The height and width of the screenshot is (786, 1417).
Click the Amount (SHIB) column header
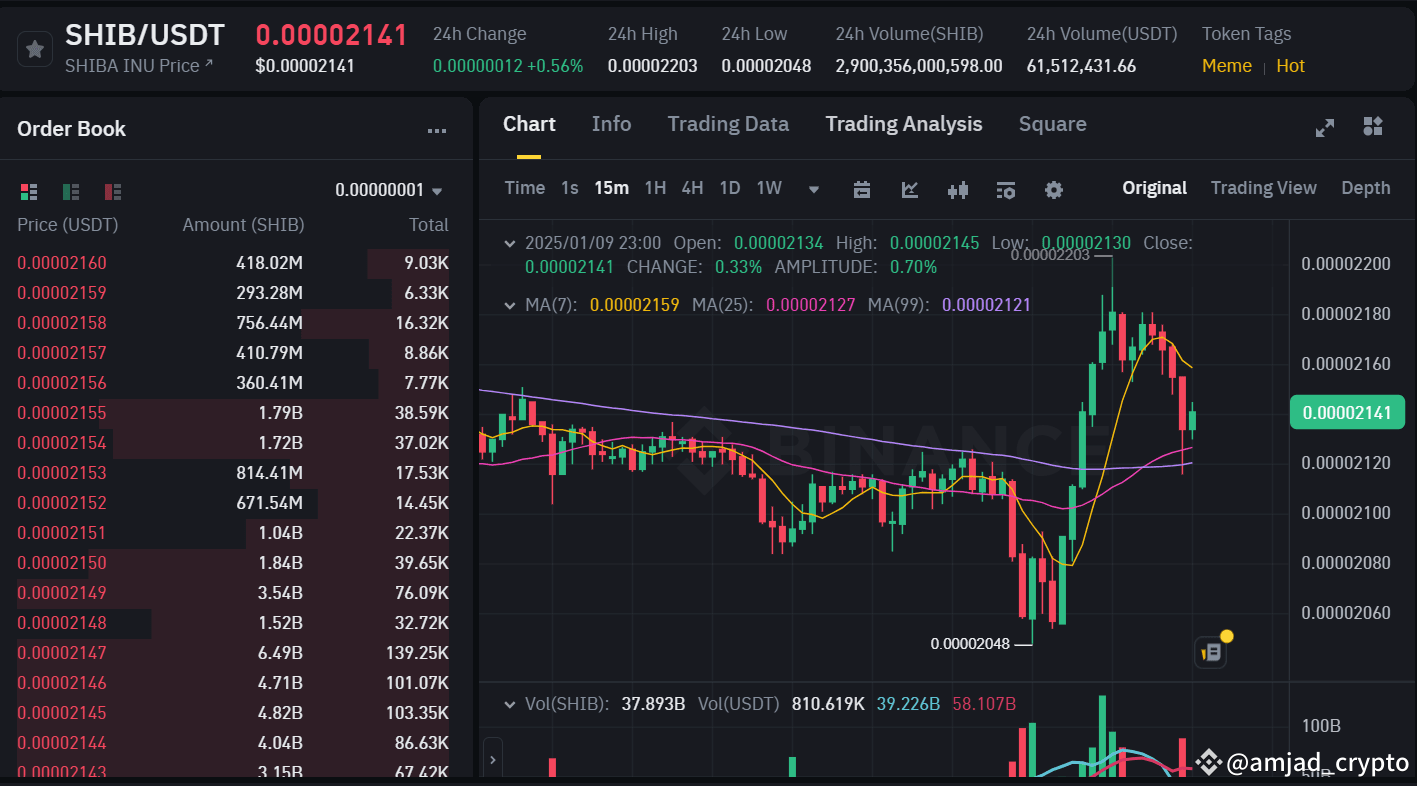tap(243, 225)
